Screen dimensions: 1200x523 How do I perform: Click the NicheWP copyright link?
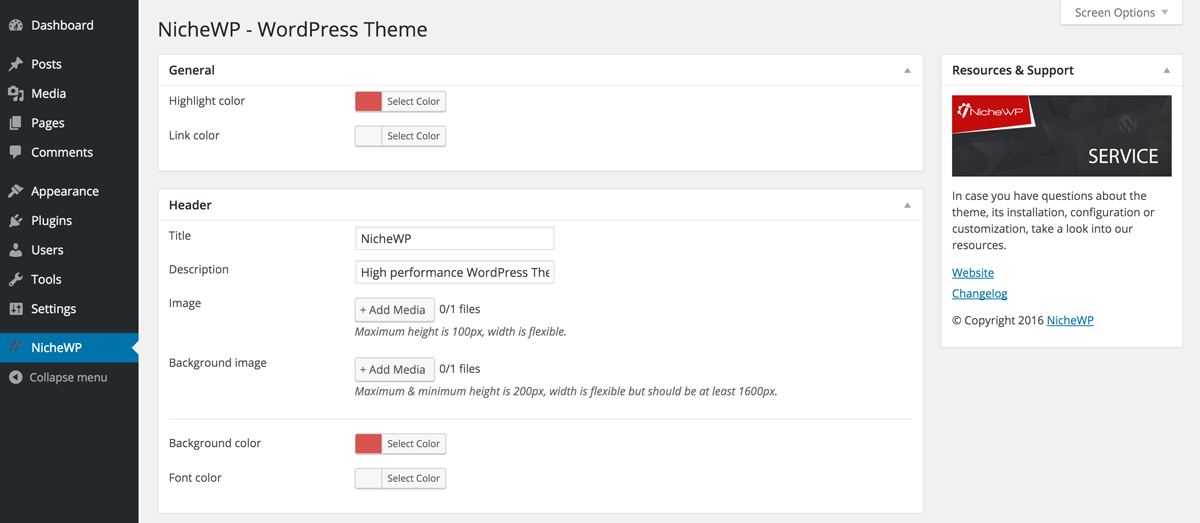1070,320
